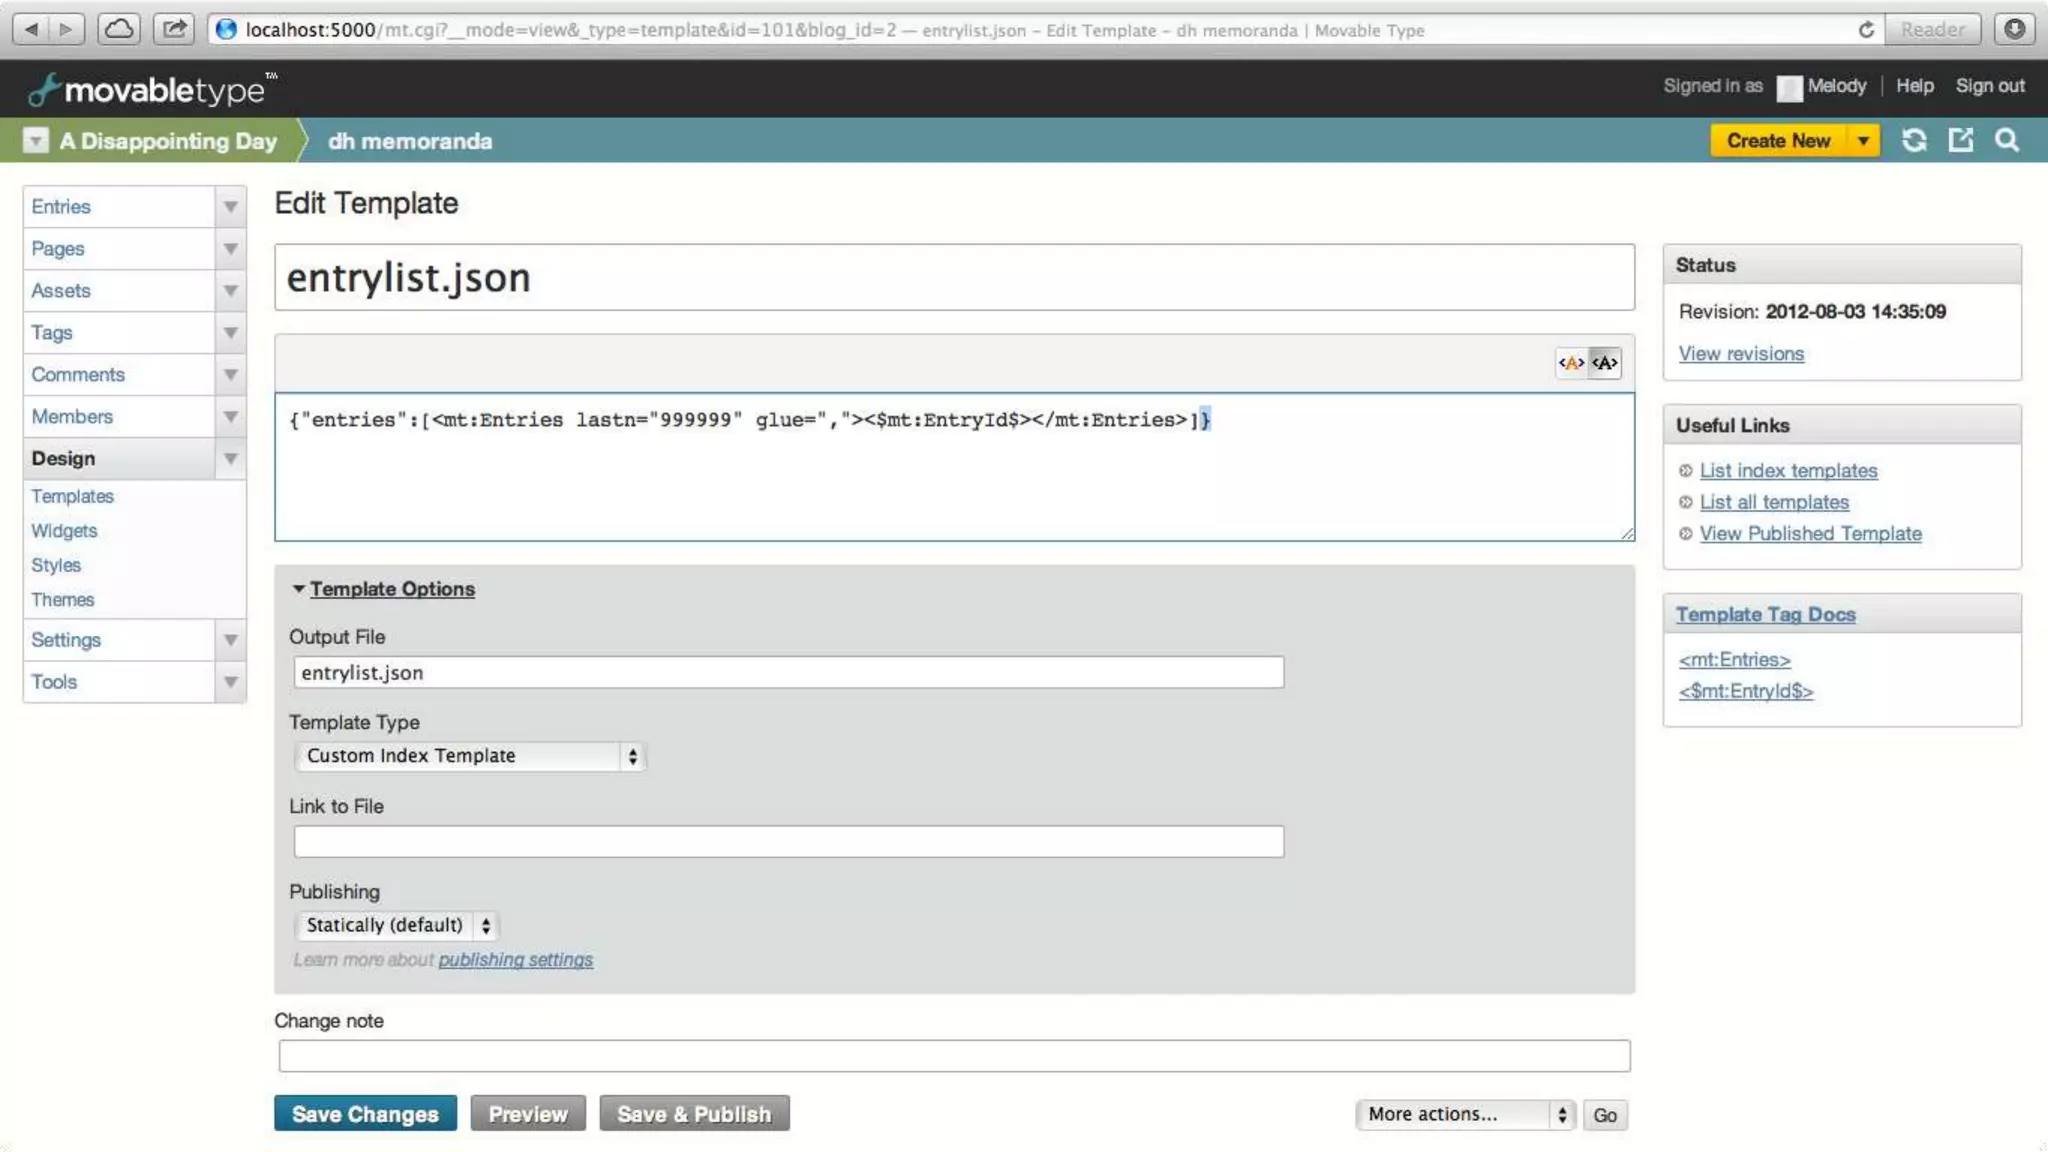Expand the Entries sidebar menu
2048x1152 pixels.
(230, 207)
